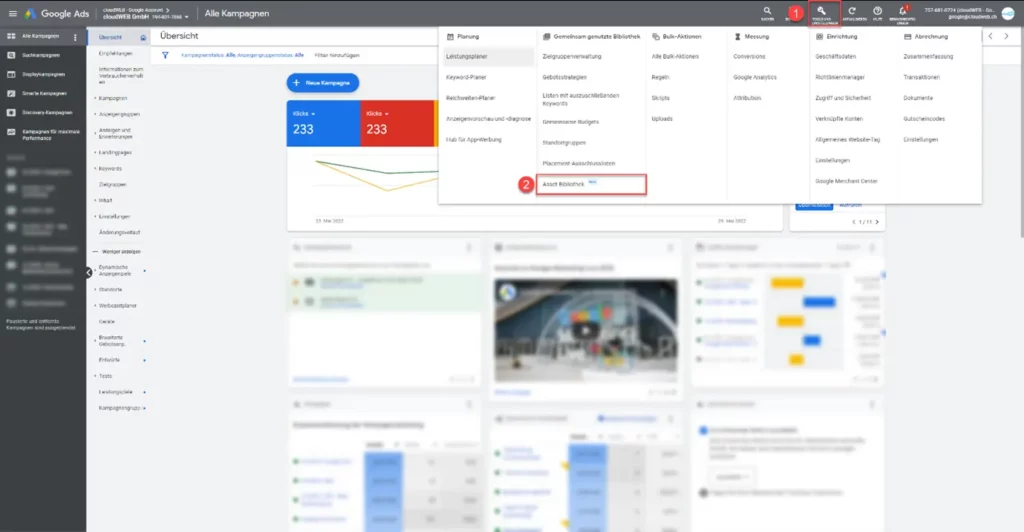Click the maximum Performance campaigns icon
Image resolution: width=1024 pixels, height=532 pixels.
(x=11, y=132)
